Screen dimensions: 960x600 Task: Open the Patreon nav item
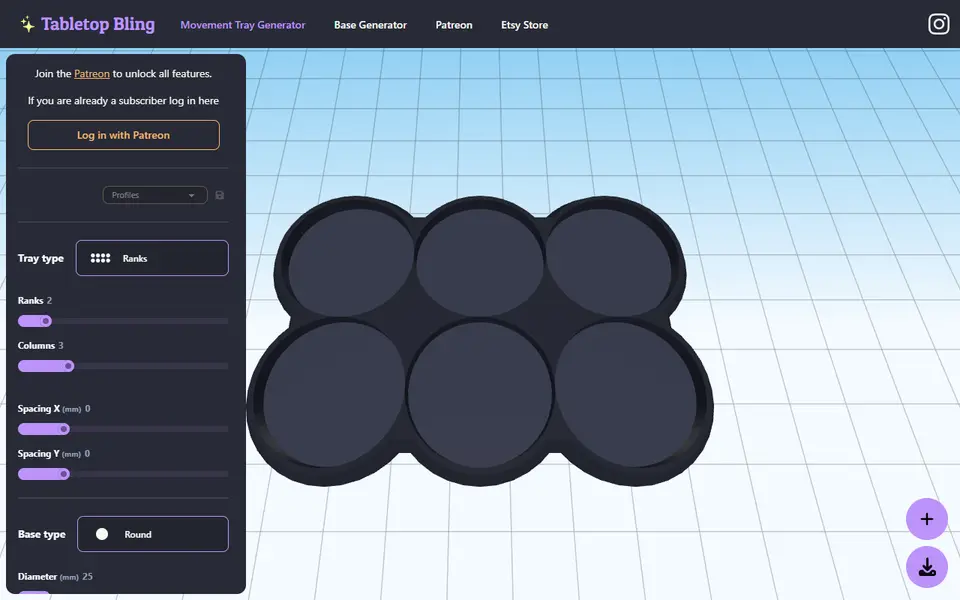pos(454,25)
